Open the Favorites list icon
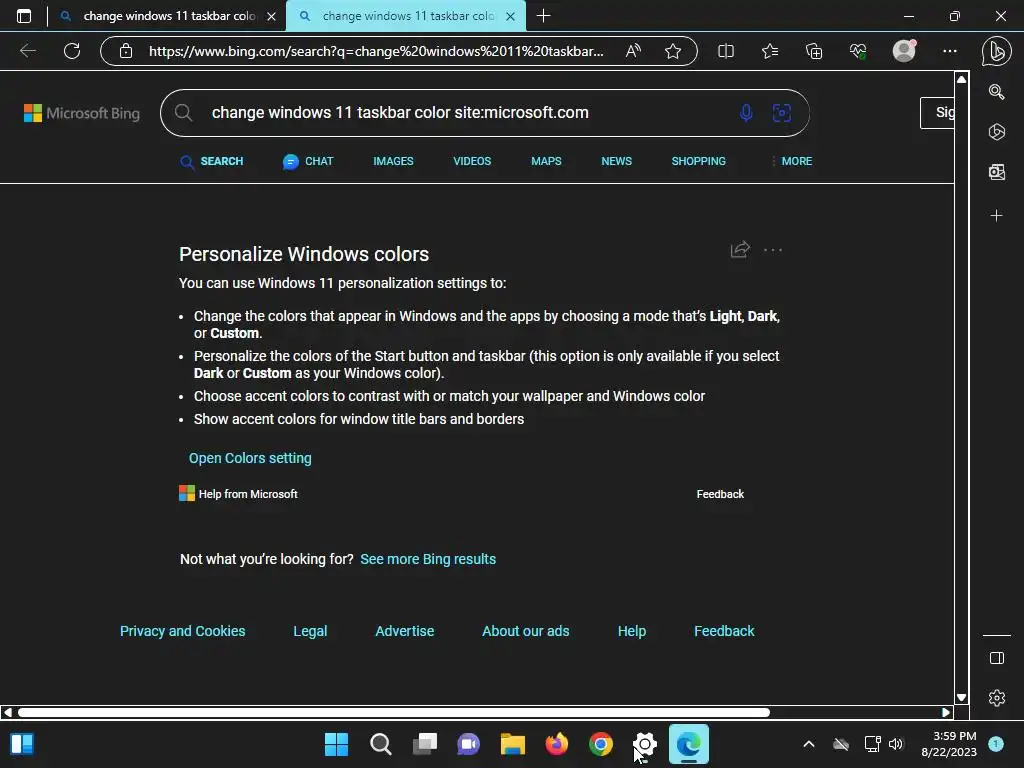This screenshot has width=1024, height=768. point(770,51)
